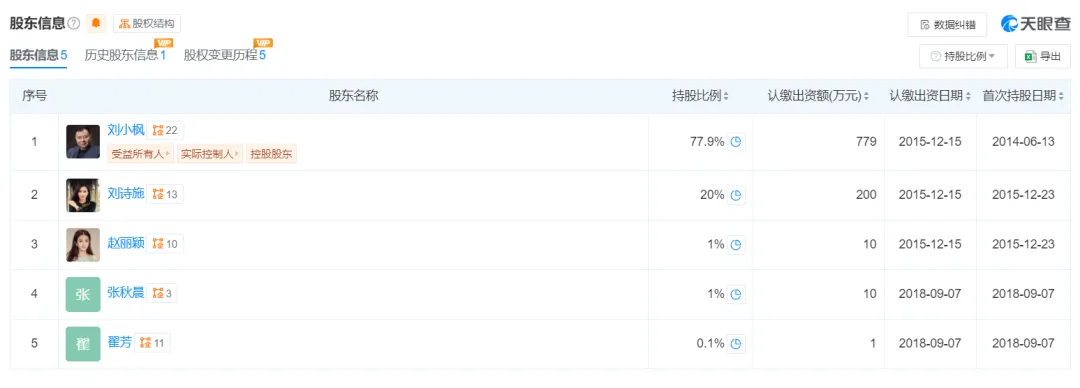This screenshot has height=388, width=1080.
Task: Sort by 持股比例 column header
Action: pyautogui.click(x=700, y=96)
